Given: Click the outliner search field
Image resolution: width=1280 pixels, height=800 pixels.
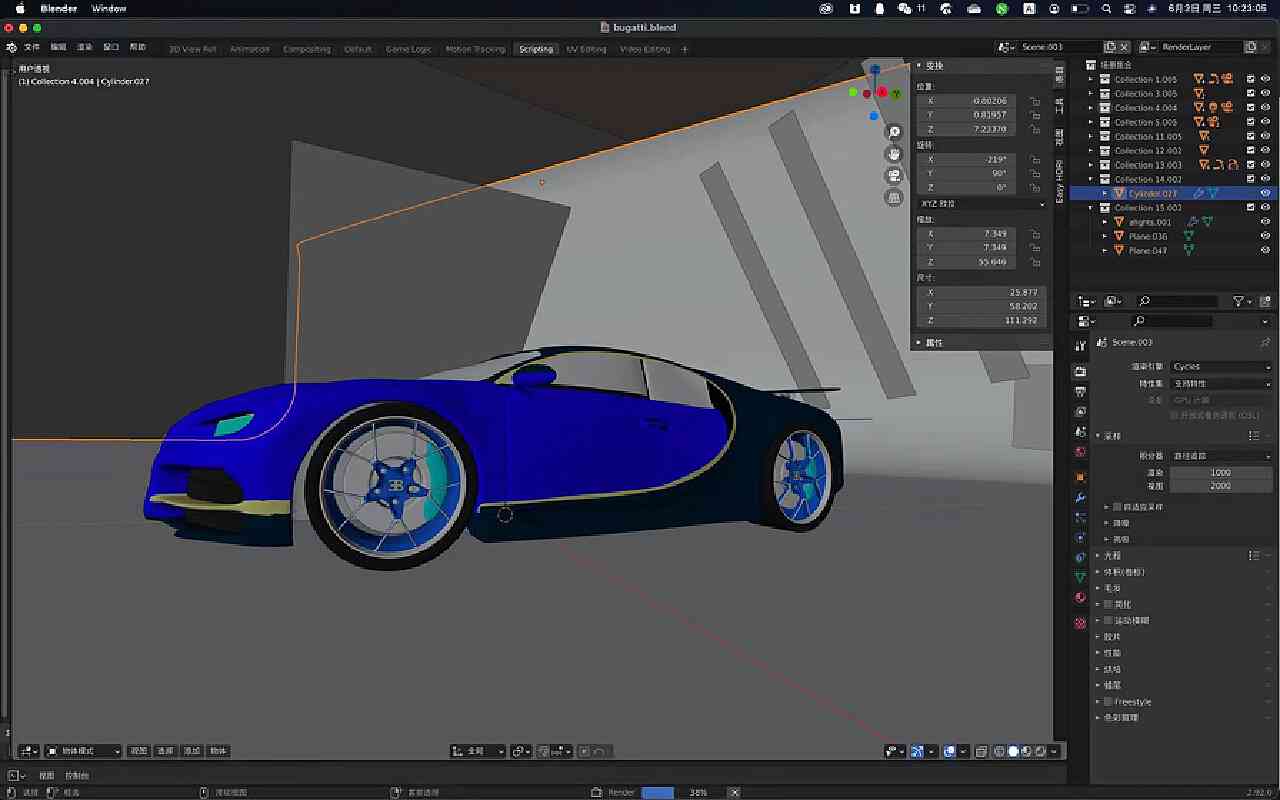Looking at the screenshot, I should (1177, 301).
